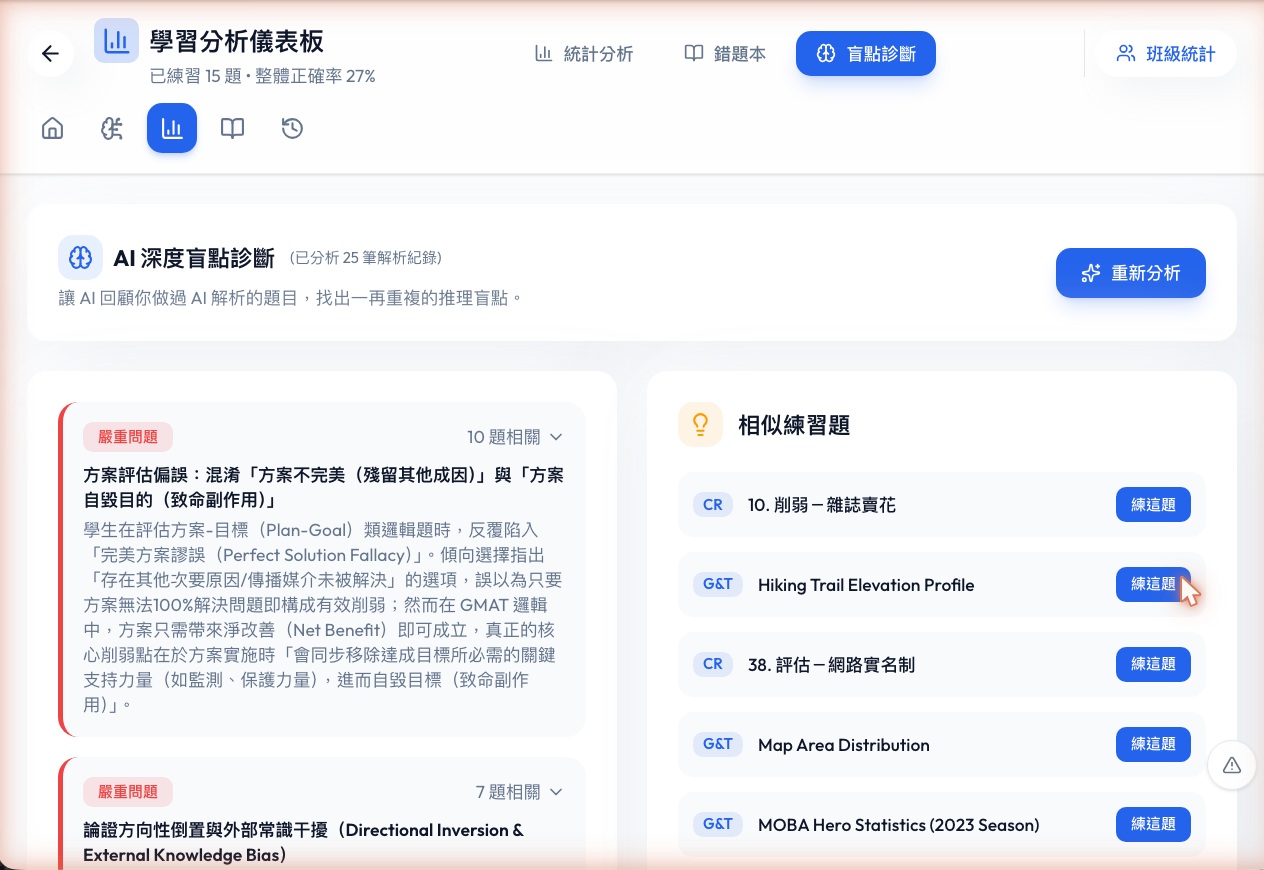Click the heading 相似練習題
The height and width of the screenshot is (870, 1264).
click(x=794, y=425)
